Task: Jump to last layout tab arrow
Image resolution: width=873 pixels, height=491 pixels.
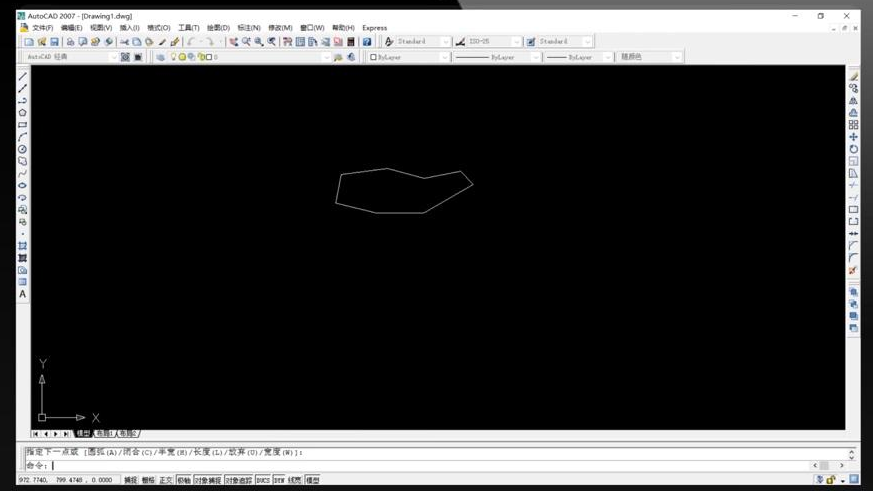Action: click(x=66, y=434)
